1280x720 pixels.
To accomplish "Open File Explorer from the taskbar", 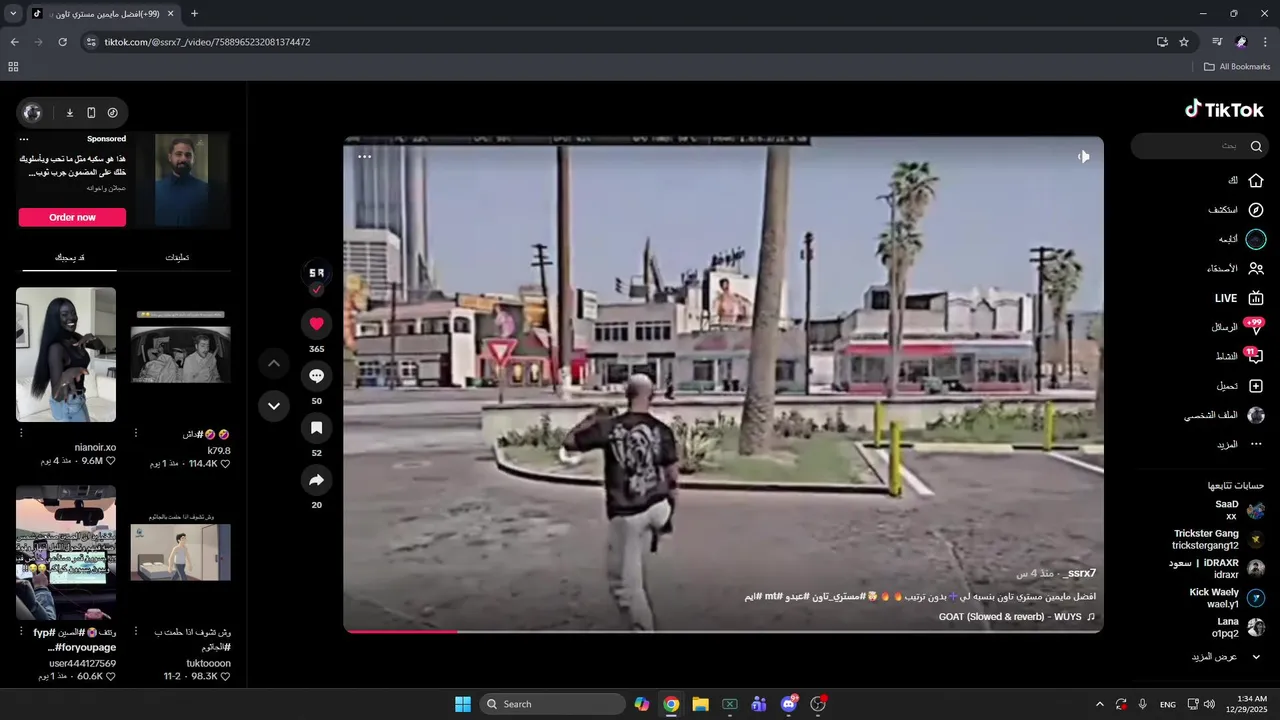I will coord(700,704).
